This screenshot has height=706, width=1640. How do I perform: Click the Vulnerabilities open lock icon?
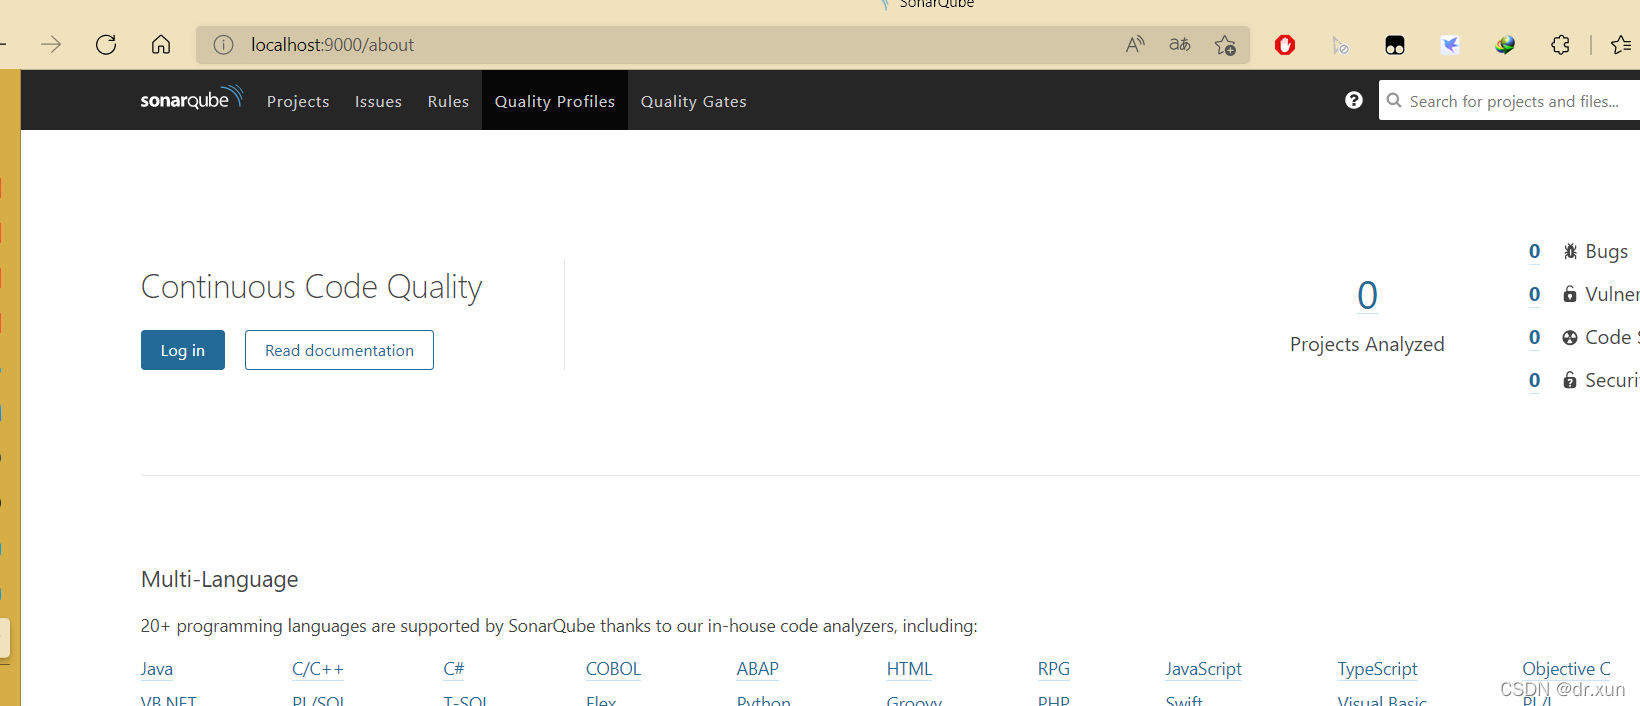pyautogui.click(x=1570, y=294)
